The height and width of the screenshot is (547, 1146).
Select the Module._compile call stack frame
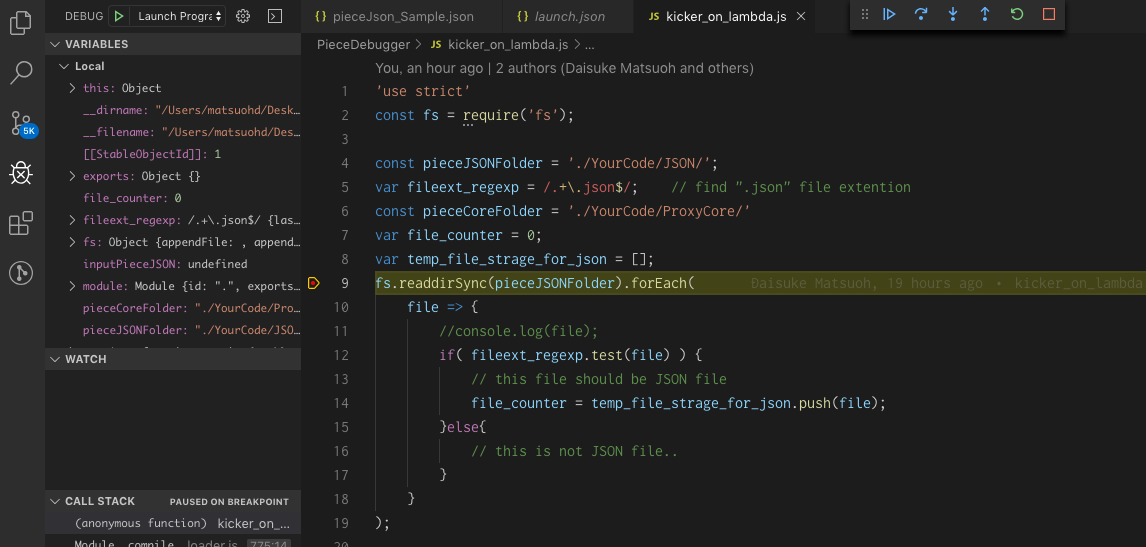[x=172, y=543]
